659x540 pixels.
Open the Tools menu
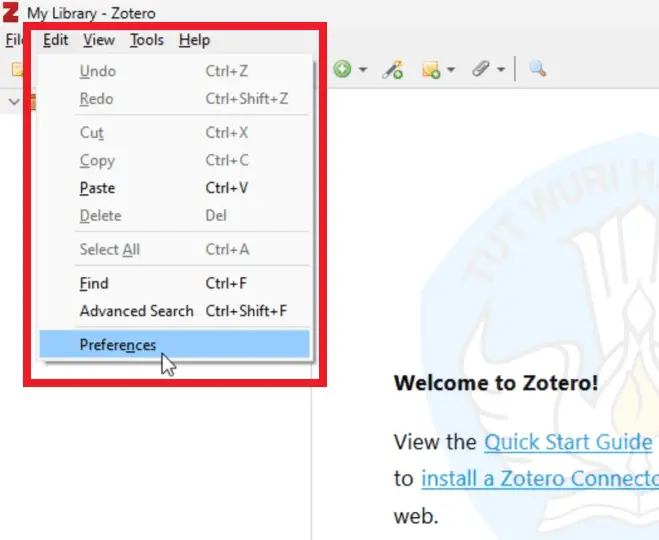[x=147, y=40]
